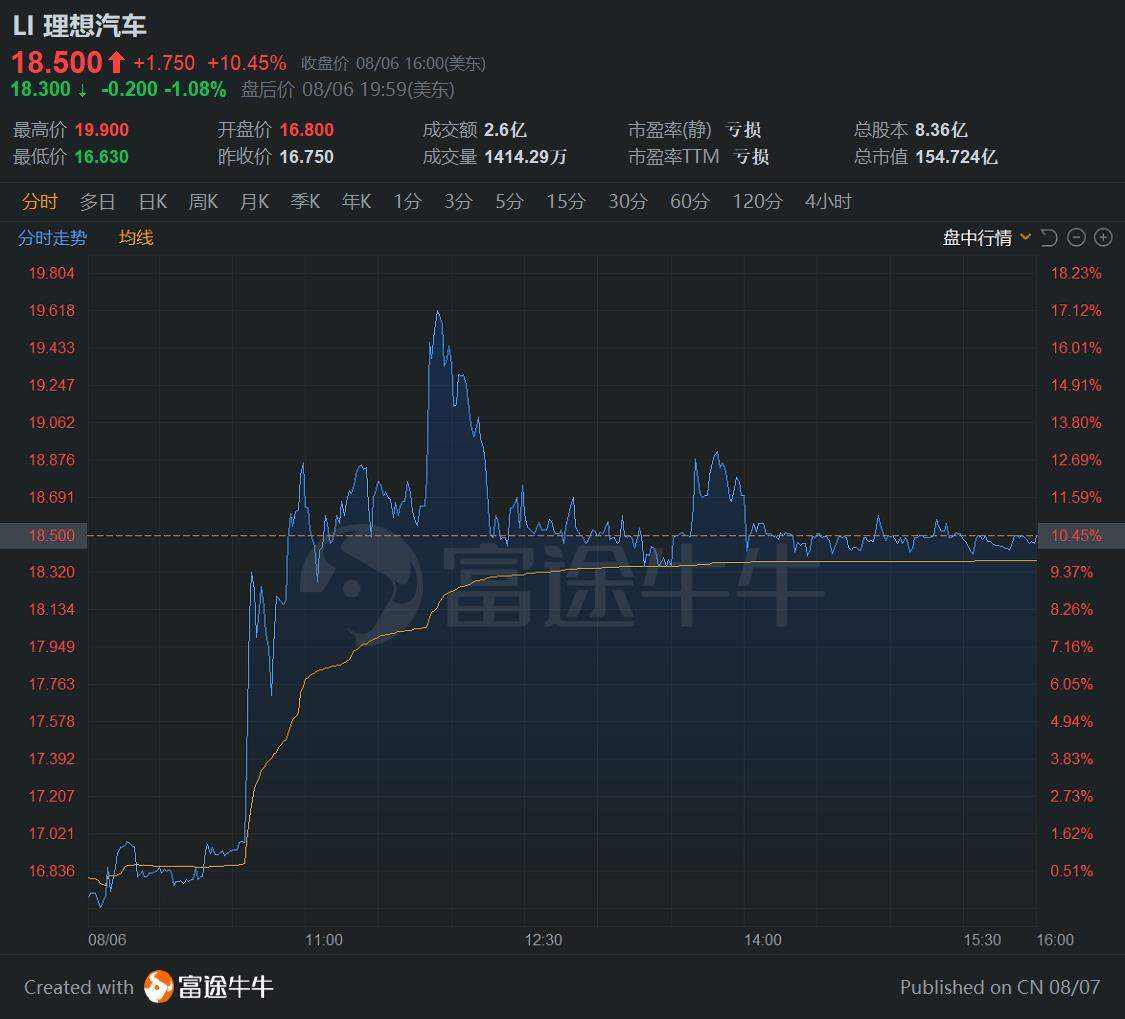This screenshot has height=1019, width=1125.
Task: Select the 3分 interval tab
Action: point(458,202)
